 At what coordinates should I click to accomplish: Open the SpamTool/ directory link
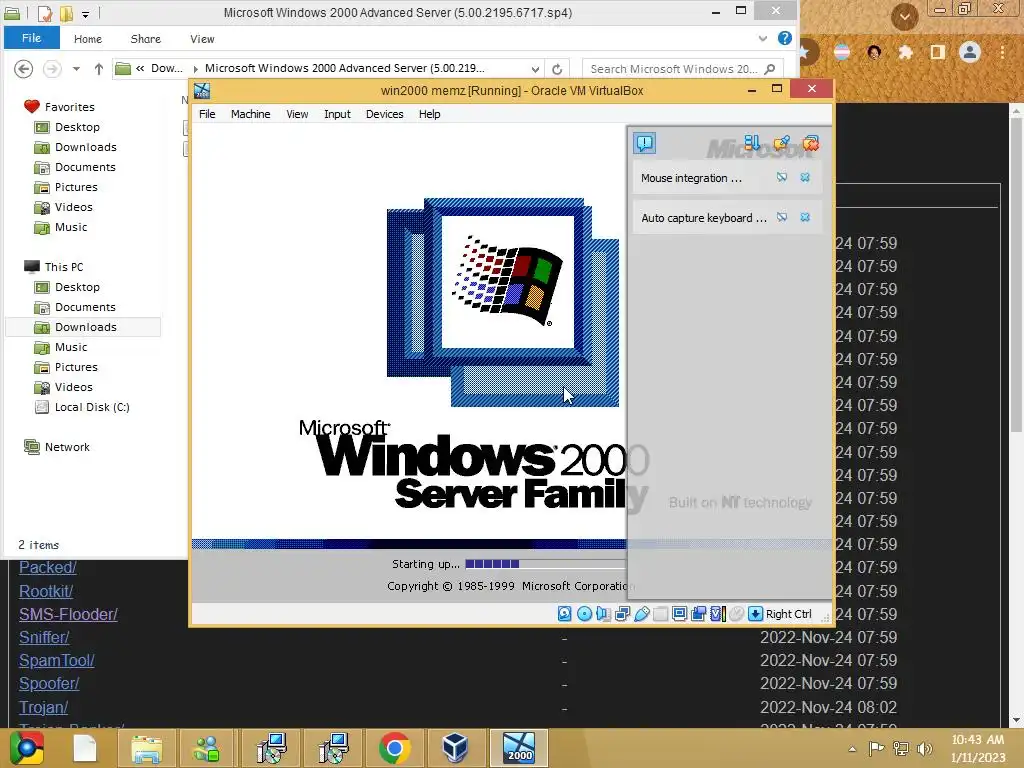click(x=56, y=660)
